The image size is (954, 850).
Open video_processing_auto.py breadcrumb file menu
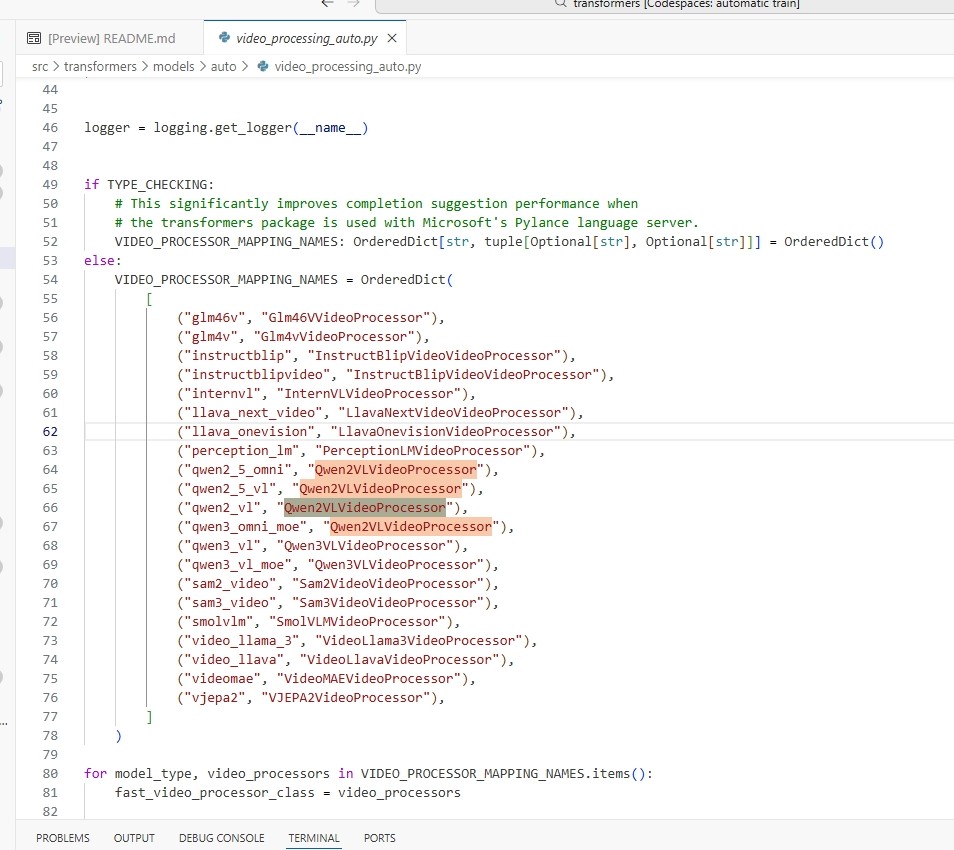pyautogui.click(x=347, y=67)
